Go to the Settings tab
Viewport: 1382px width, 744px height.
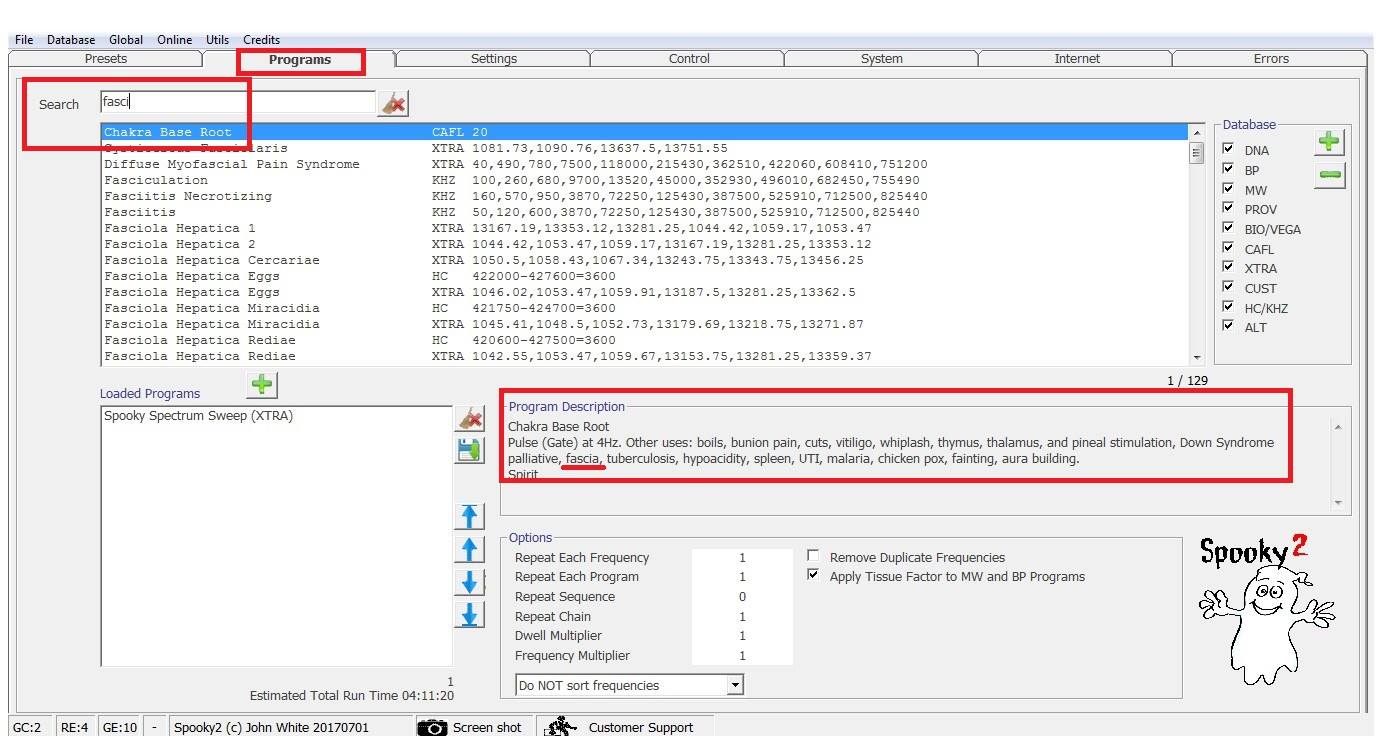coord(494,59)
